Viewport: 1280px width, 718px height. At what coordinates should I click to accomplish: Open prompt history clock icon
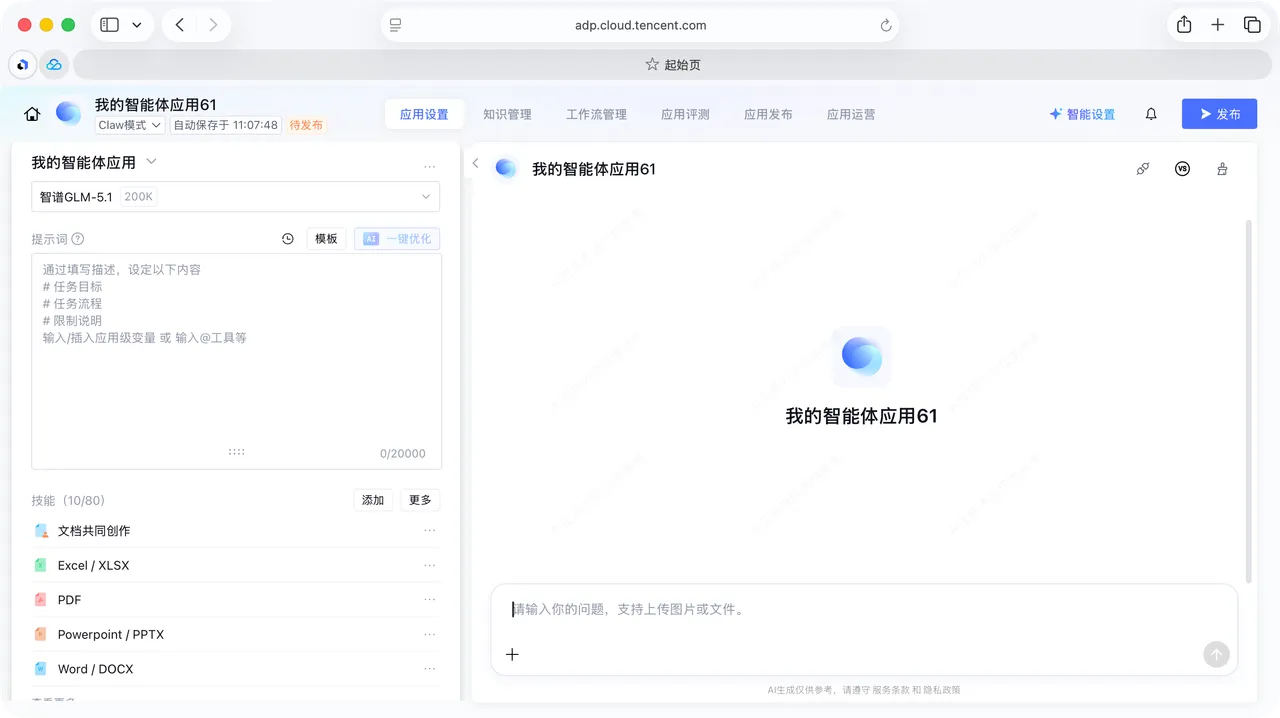pyautogui.click(x=288, y=239)
